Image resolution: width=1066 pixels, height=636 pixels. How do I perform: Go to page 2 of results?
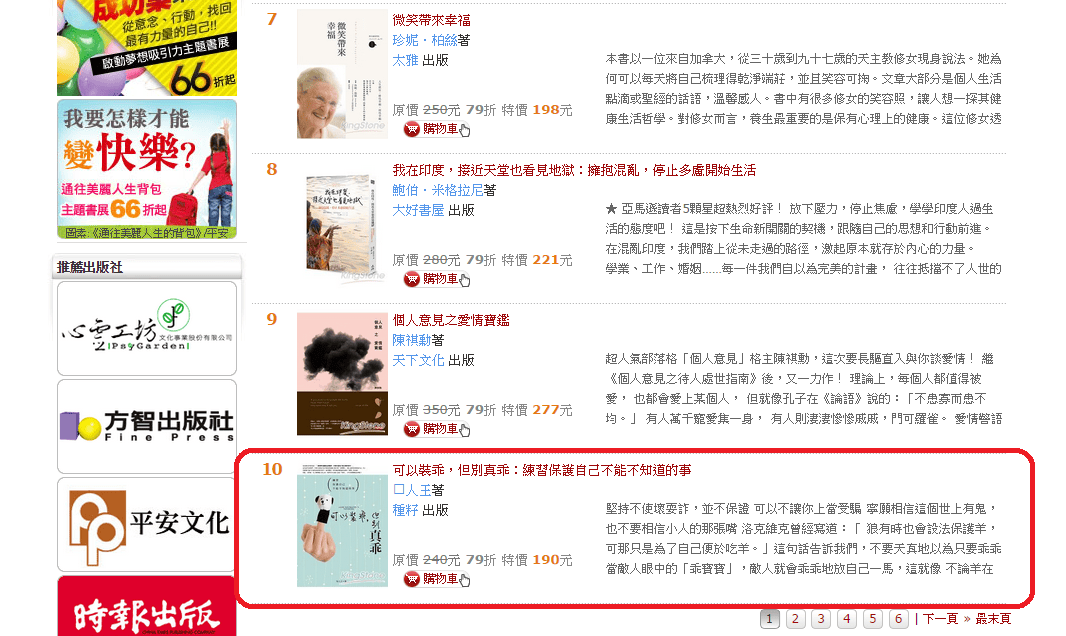(795, 618)
